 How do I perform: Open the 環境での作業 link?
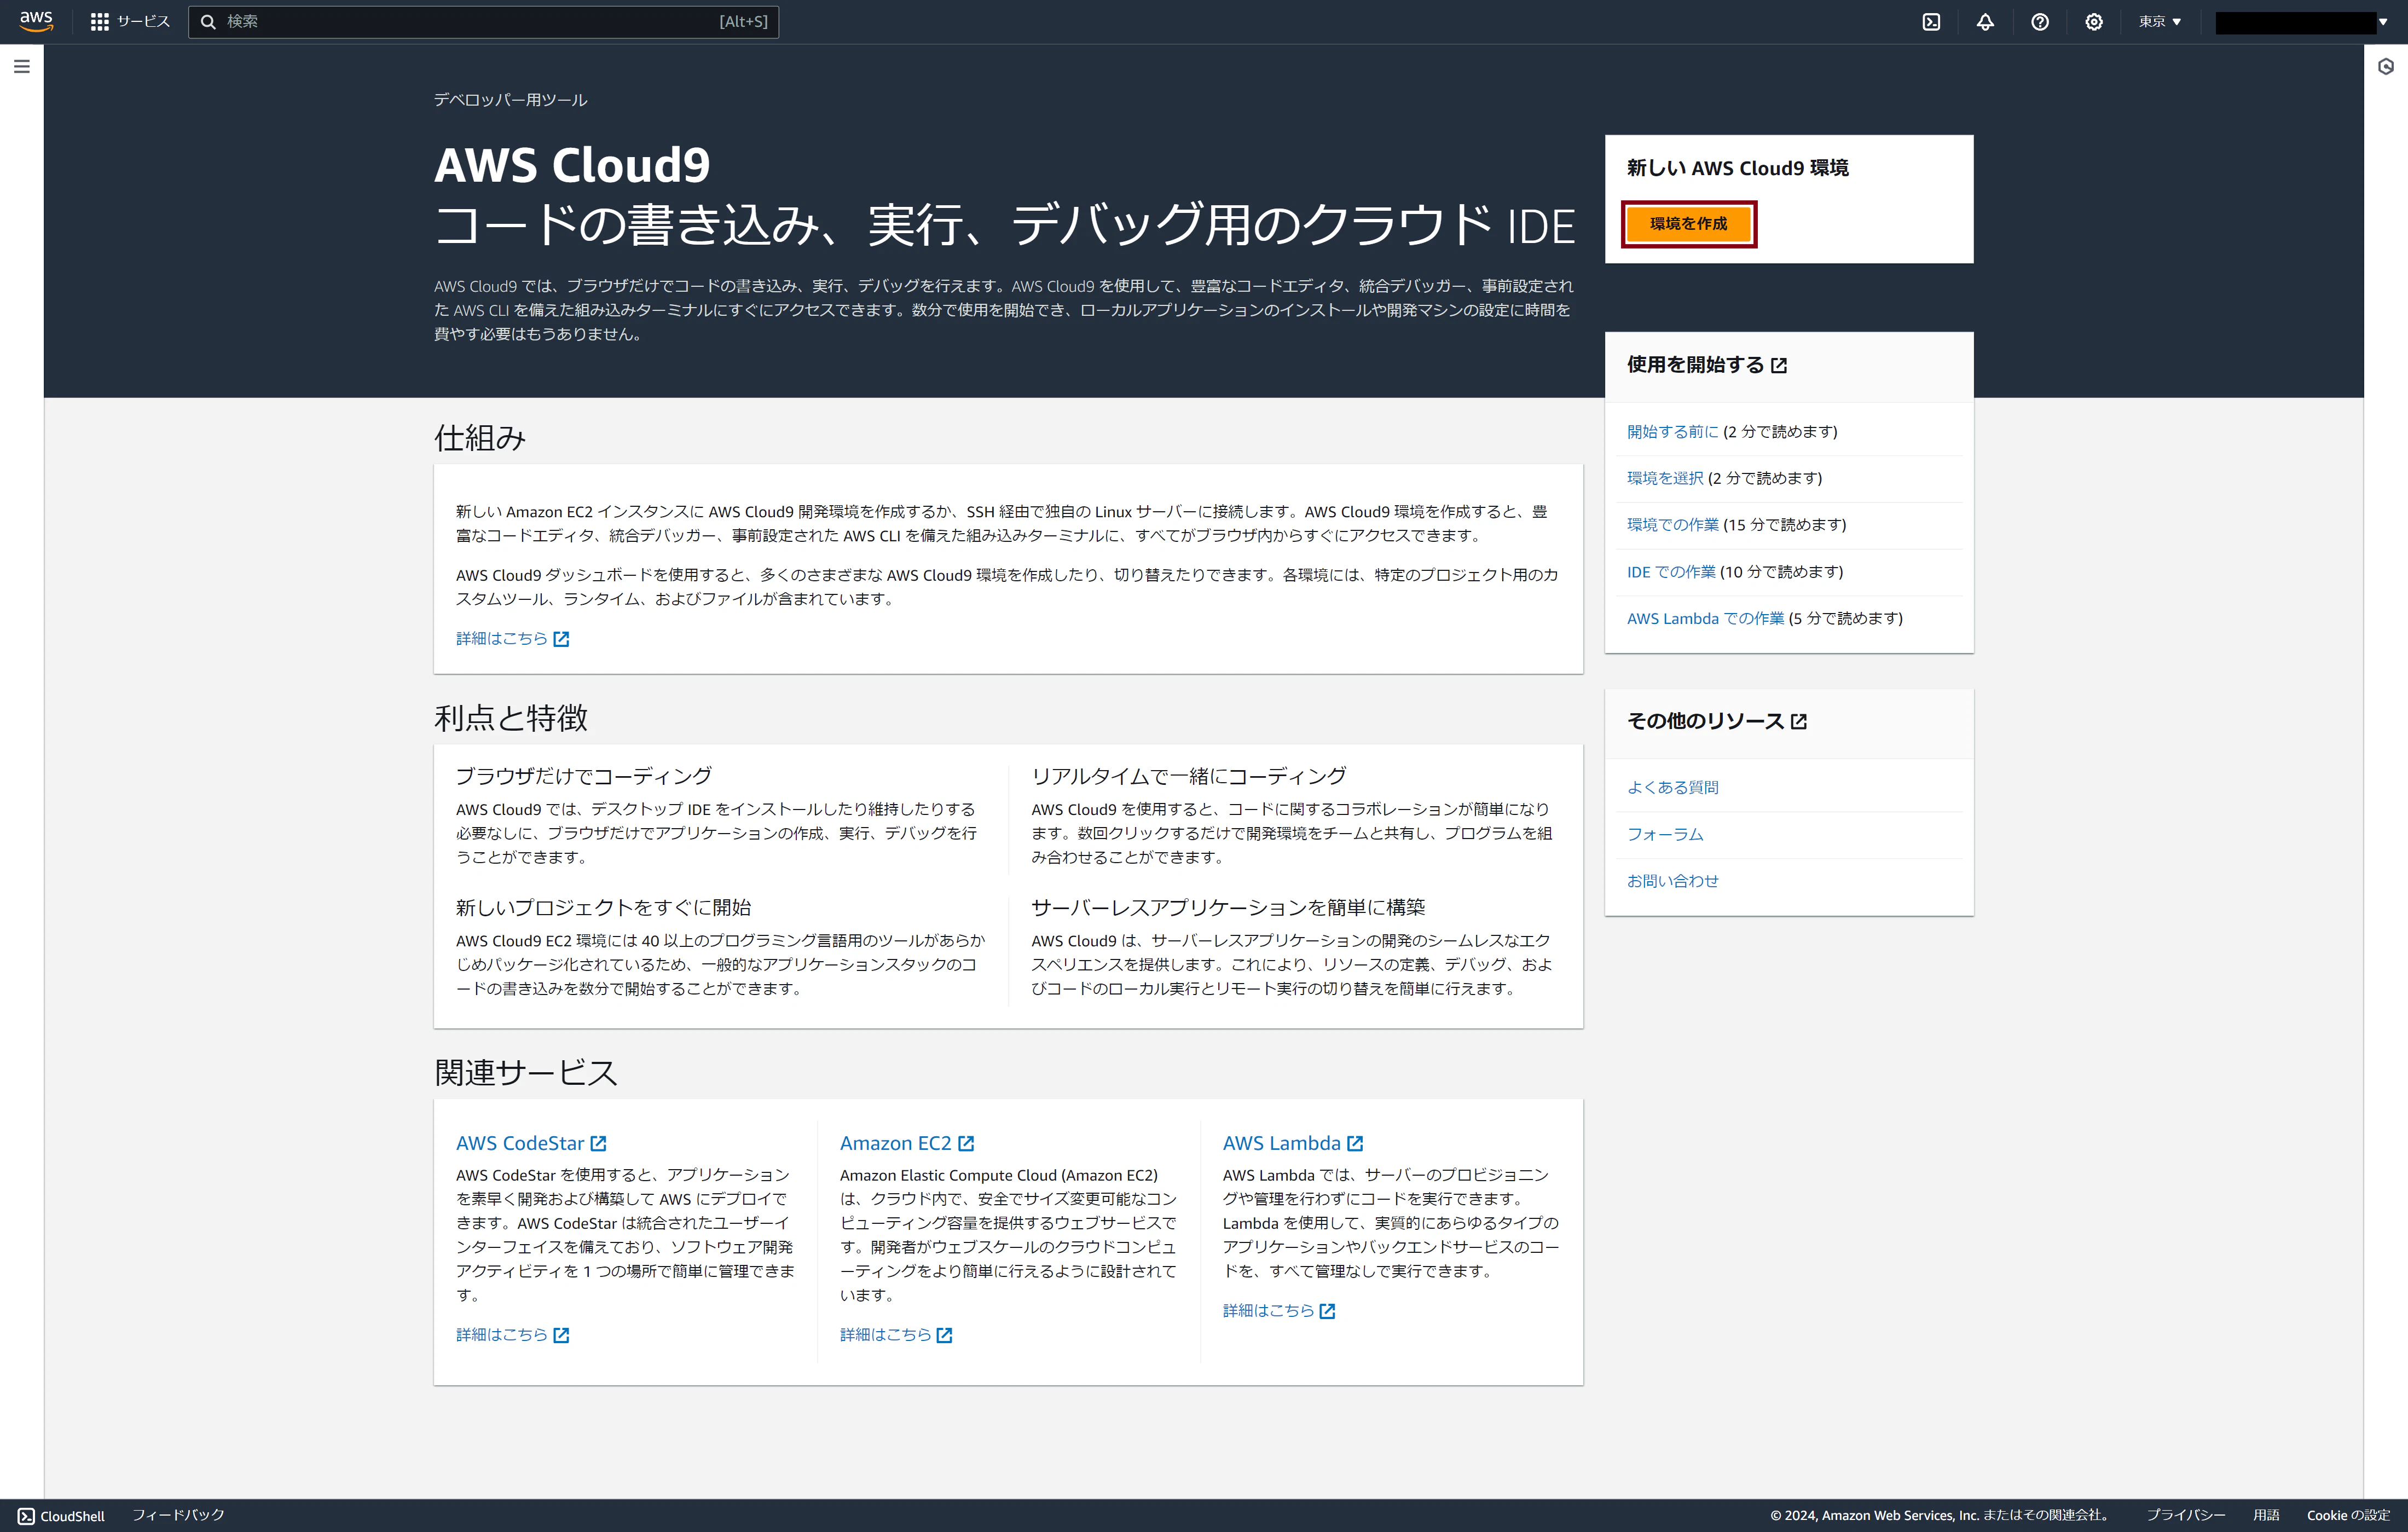(1672, 525)
